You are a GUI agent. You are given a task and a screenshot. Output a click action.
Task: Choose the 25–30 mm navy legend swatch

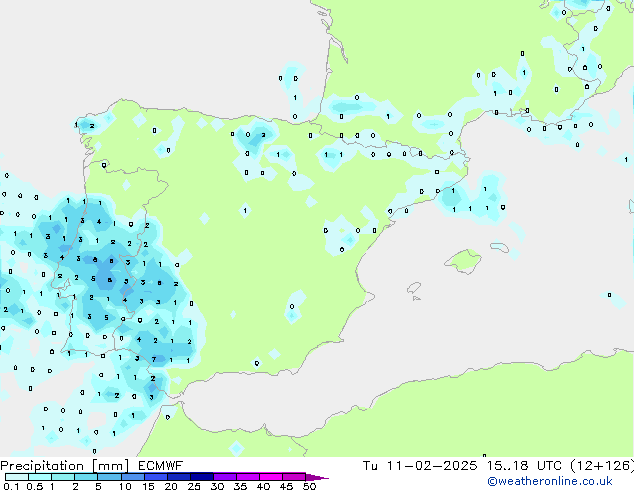201,477
